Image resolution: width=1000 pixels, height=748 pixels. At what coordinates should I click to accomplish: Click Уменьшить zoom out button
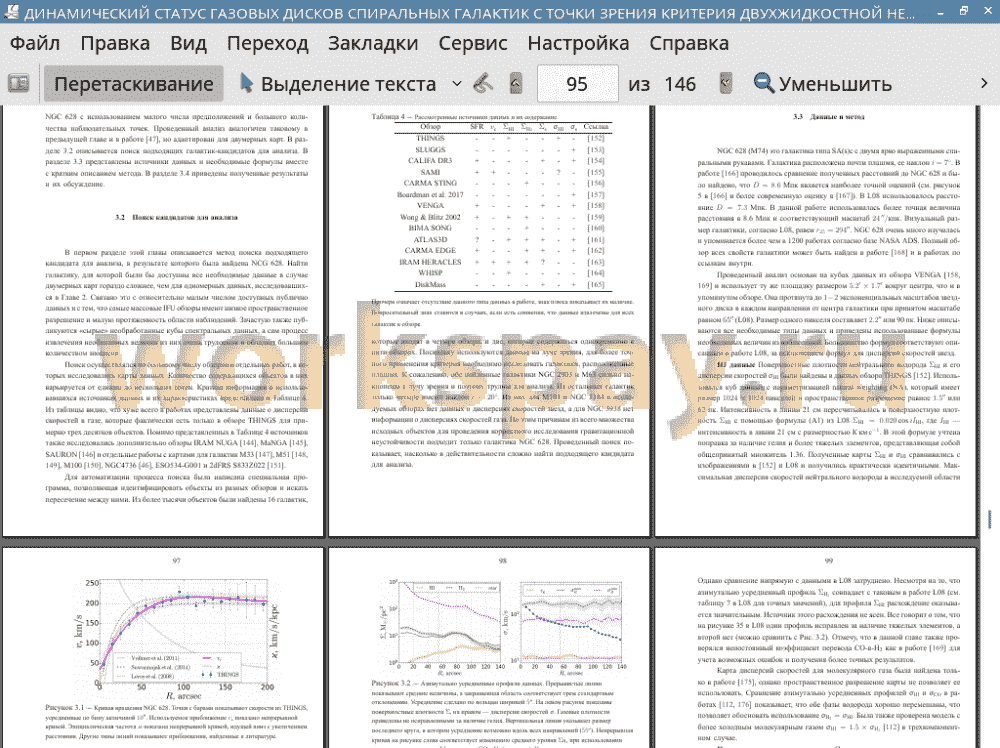823,84
